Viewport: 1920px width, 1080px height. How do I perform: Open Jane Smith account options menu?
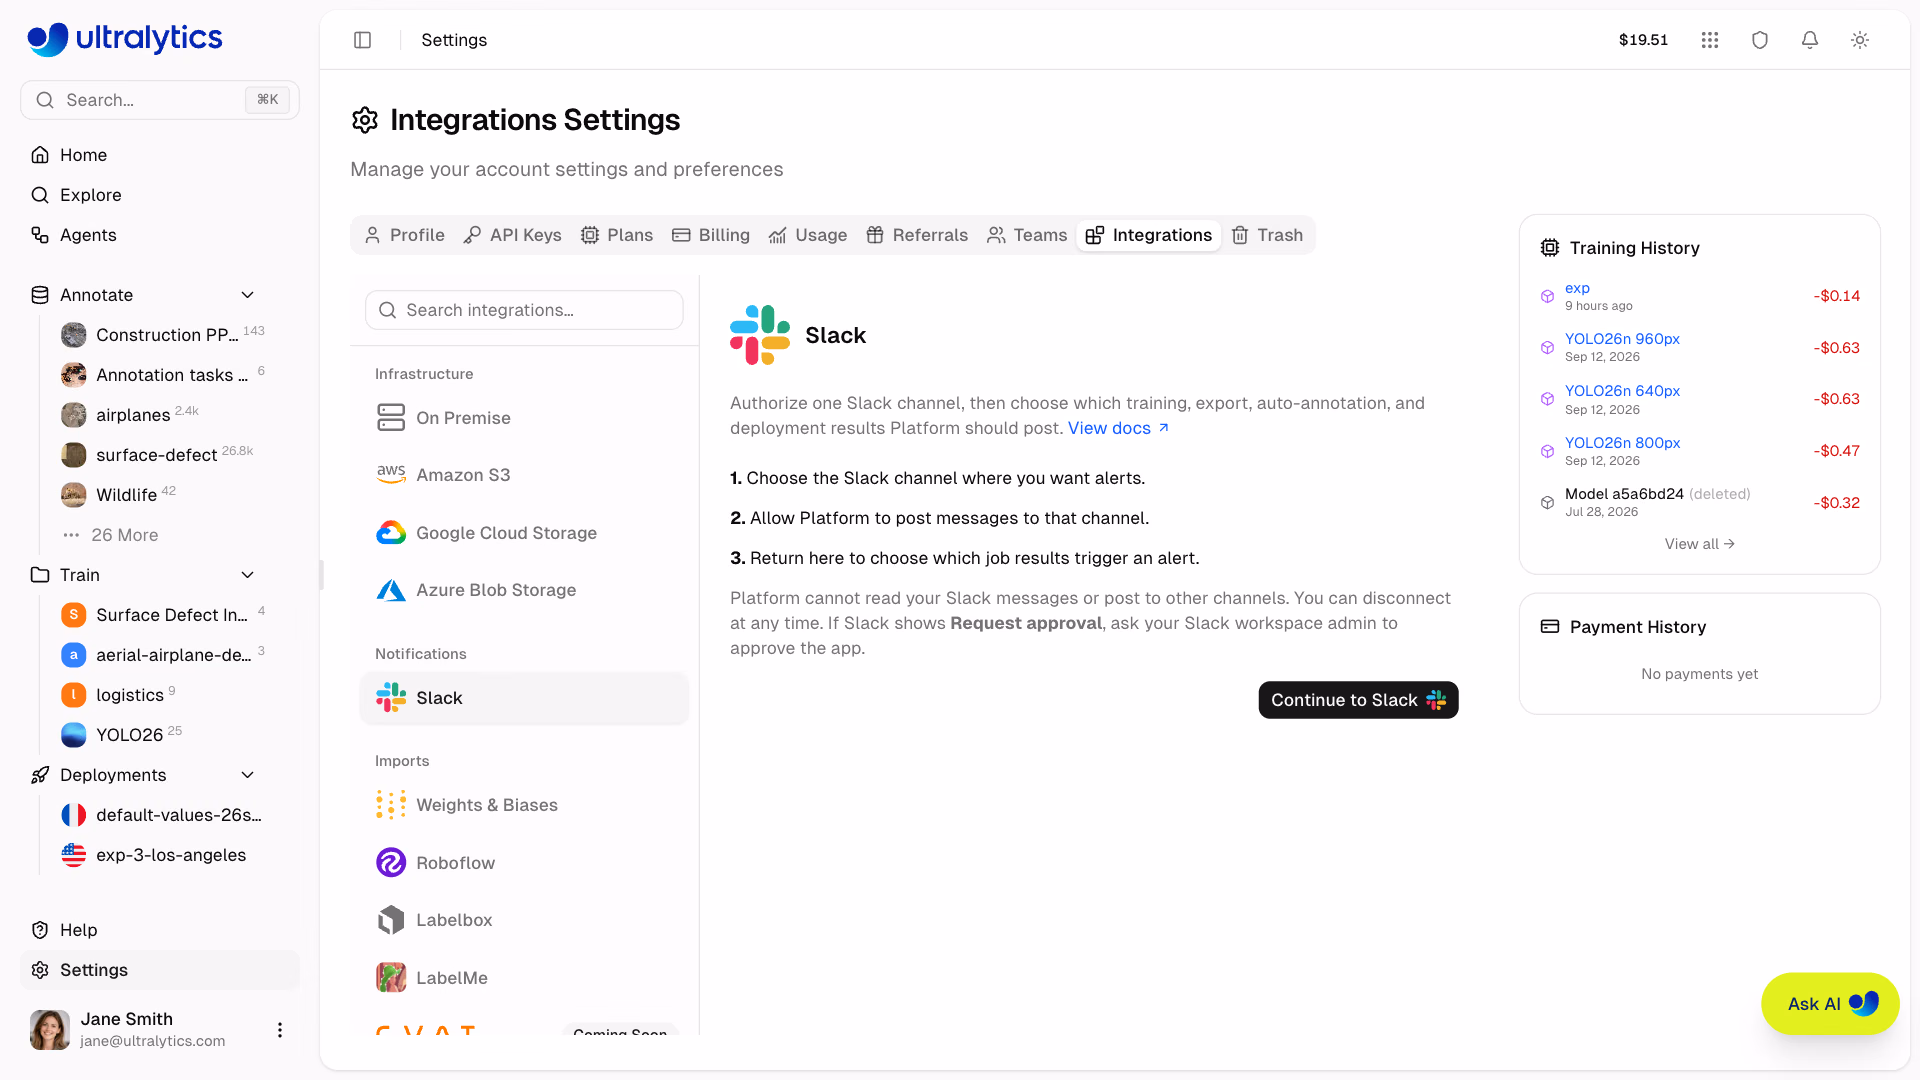[x=280, y=1030]
